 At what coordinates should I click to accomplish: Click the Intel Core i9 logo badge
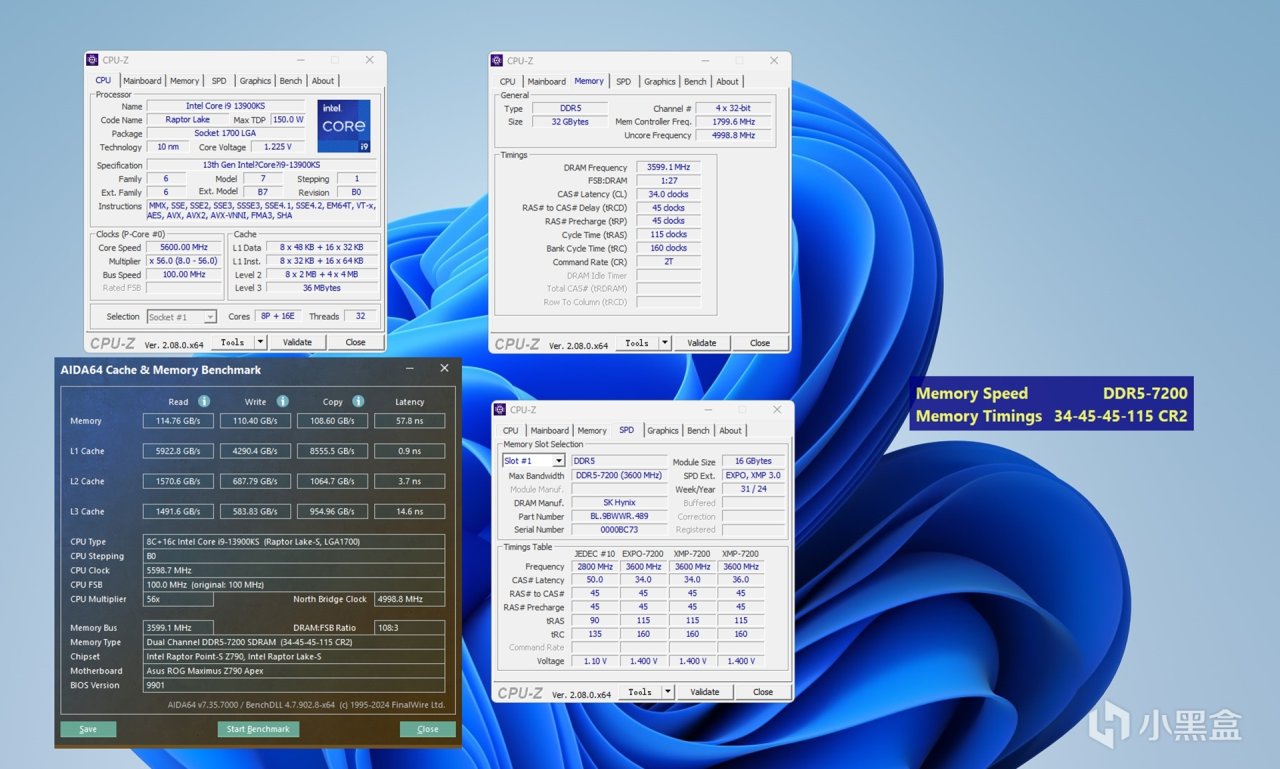point(344,126)
